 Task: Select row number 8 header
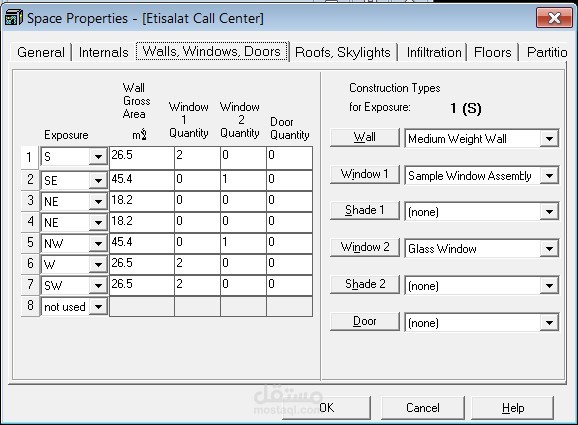[29, 306]
